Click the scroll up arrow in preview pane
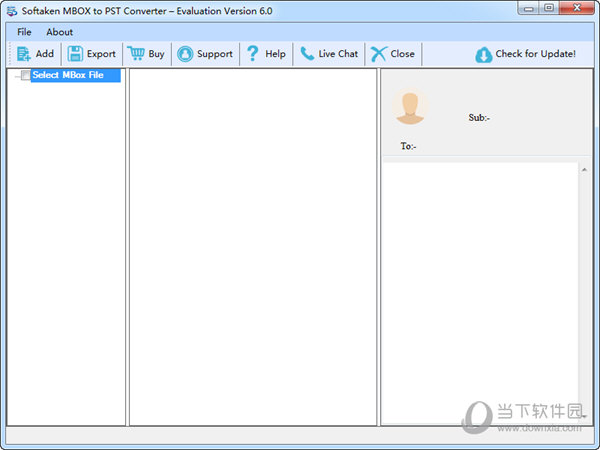This screenshot has width=600, height=450. pyautogui.click(x=584, y=170)
